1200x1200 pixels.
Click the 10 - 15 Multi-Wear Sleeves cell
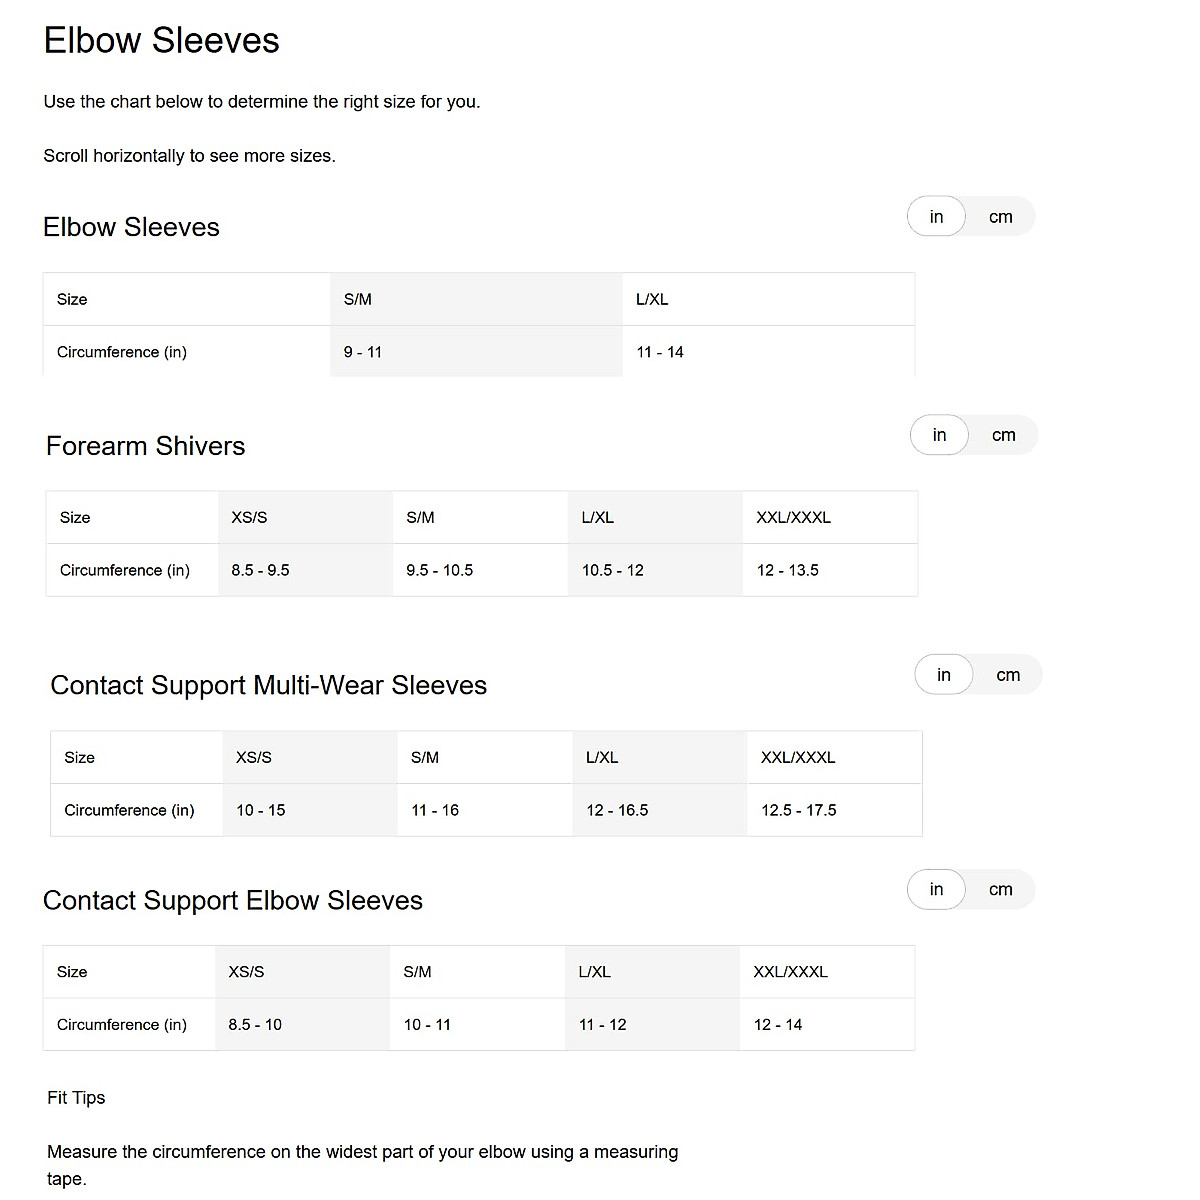point(260,810)
